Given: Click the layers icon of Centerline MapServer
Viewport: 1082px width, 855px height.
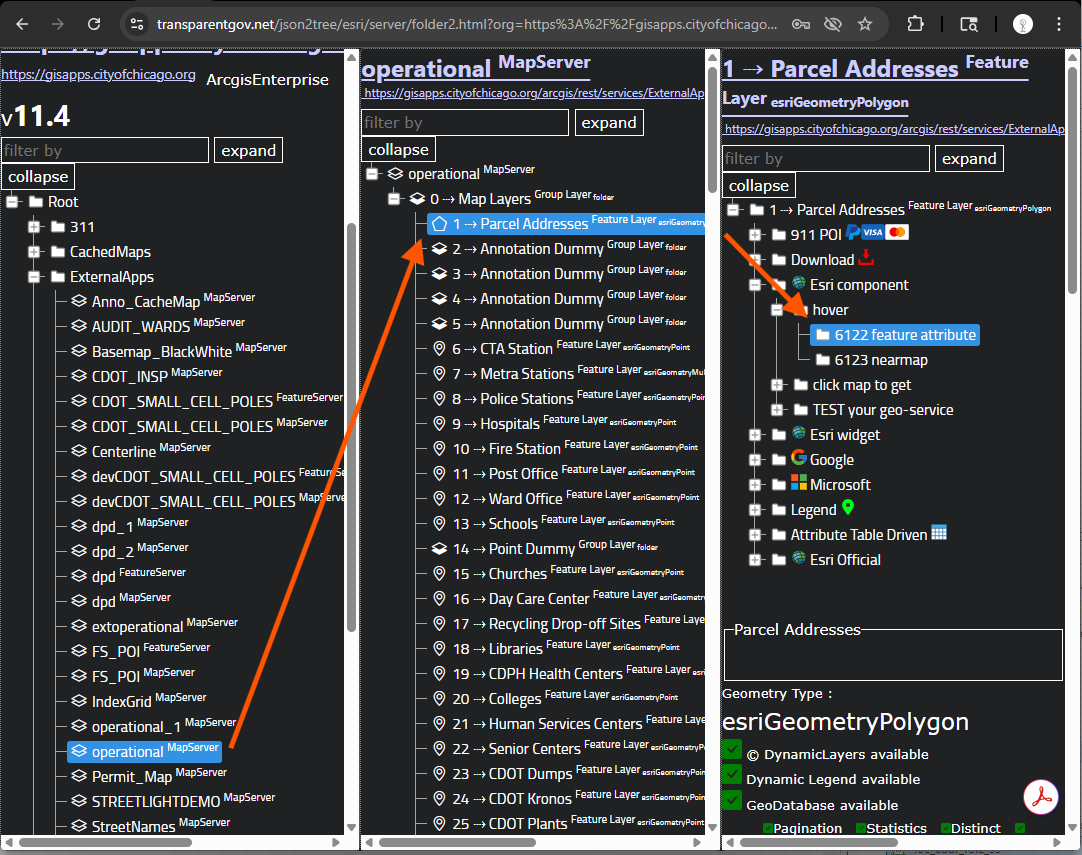Looking at the screenshot, I should pyautogui.click(x=79, y=451).
